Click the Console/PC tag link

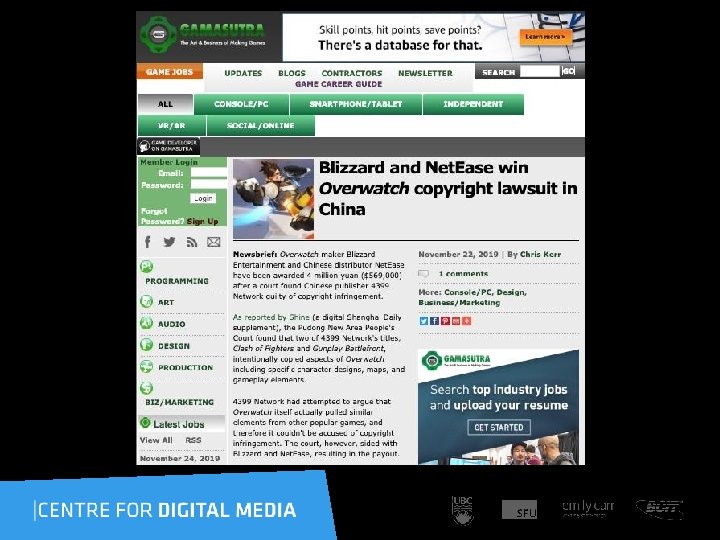[469, 292]
